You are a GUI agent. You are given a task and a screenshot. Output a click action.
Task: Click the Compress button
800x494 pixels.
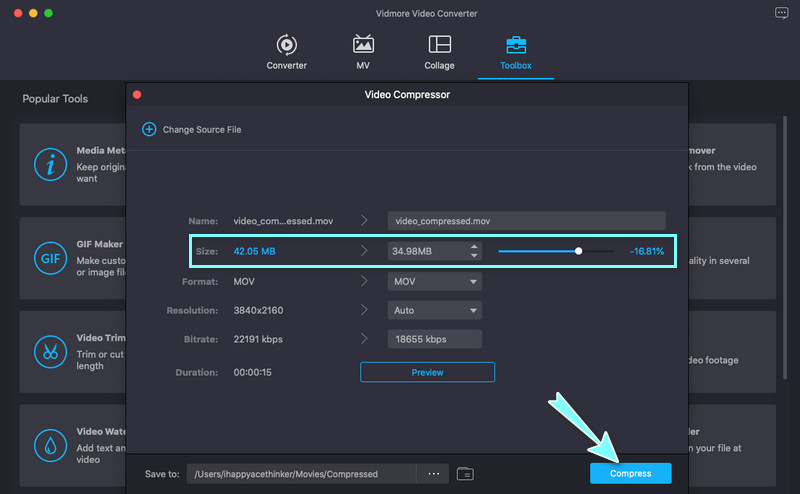click(630, 473)
